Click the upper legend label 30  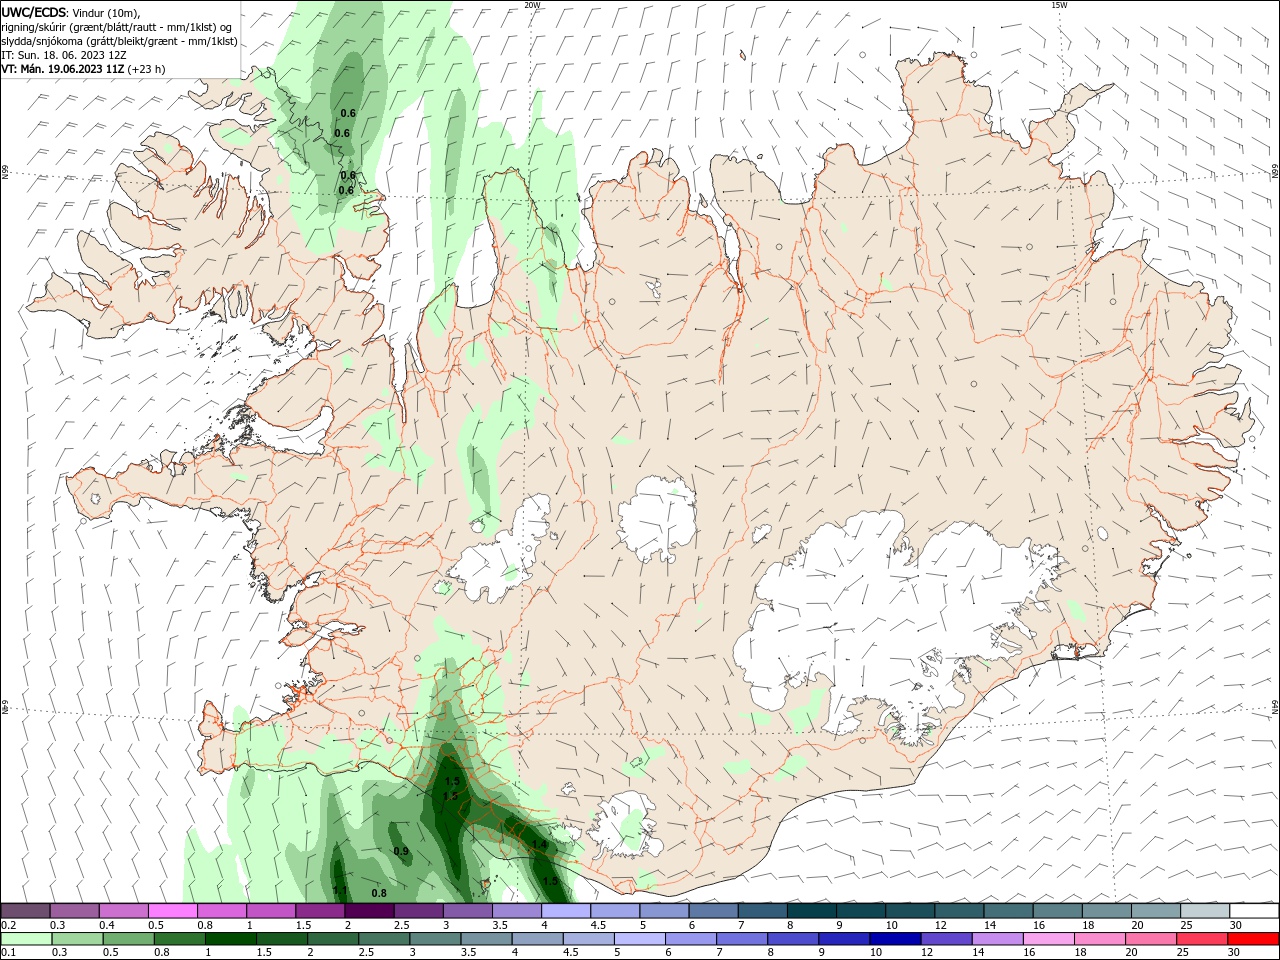(1235, 925)
